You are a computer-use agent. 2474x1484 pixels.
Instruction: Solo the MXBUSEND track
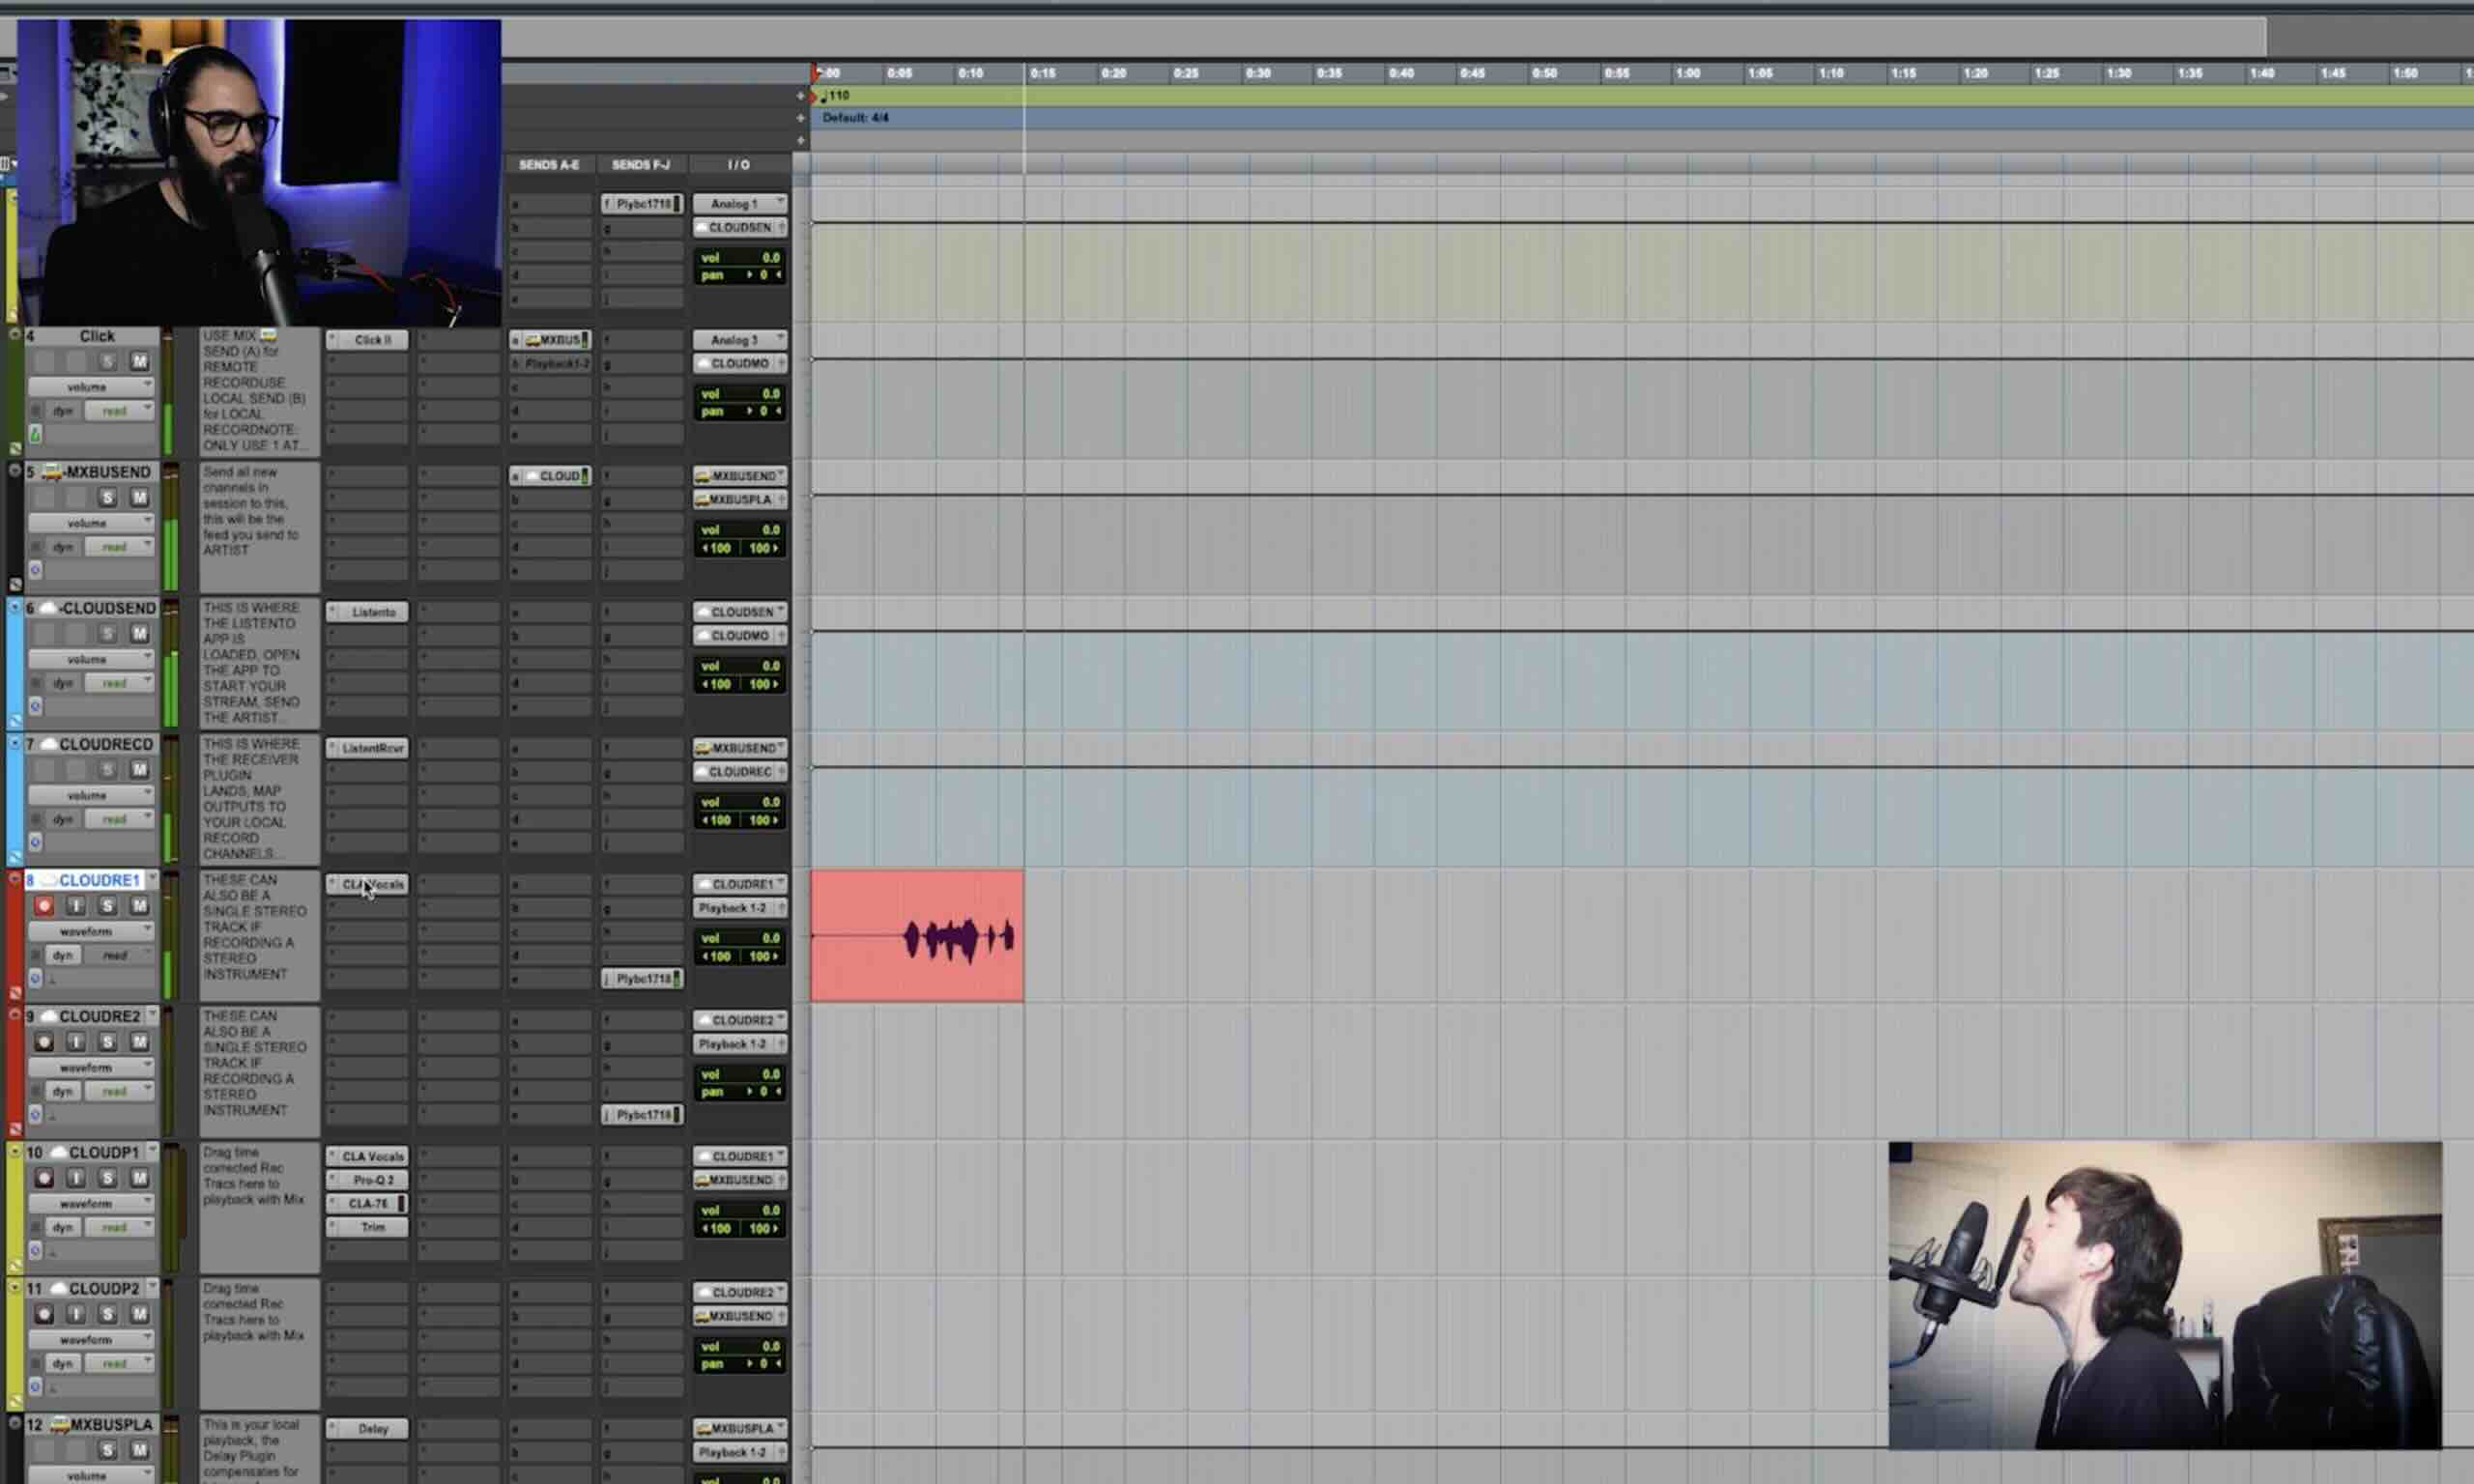[x=108, y=498]
